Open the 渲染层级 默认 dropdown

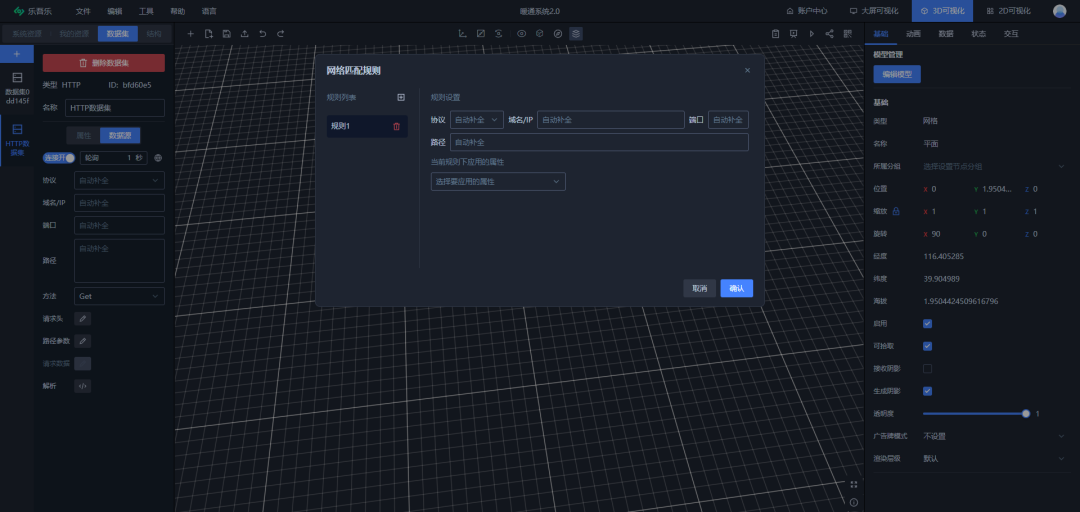click(994, 458)
